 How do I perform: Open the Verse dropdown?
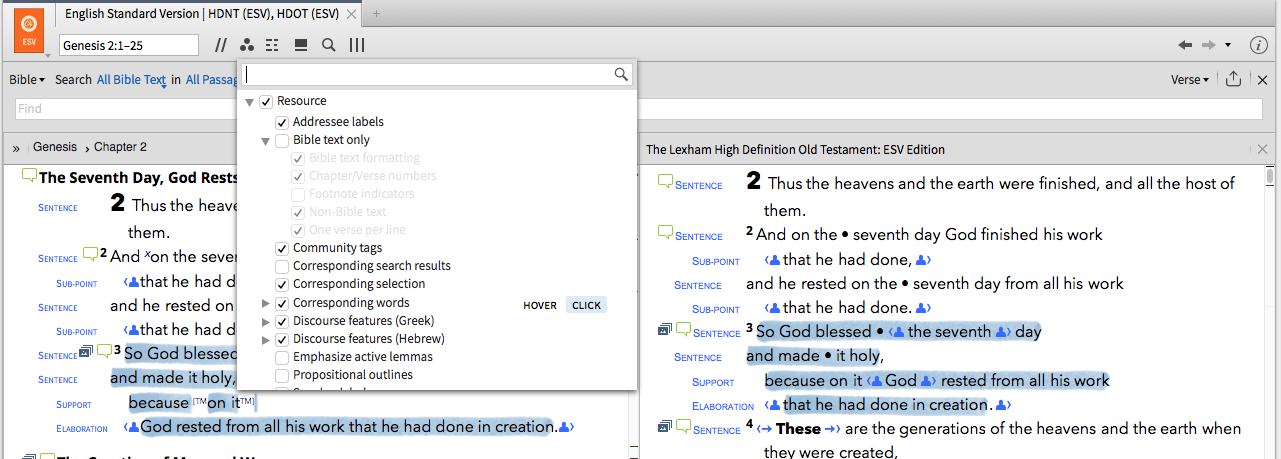coord(1190,80)
